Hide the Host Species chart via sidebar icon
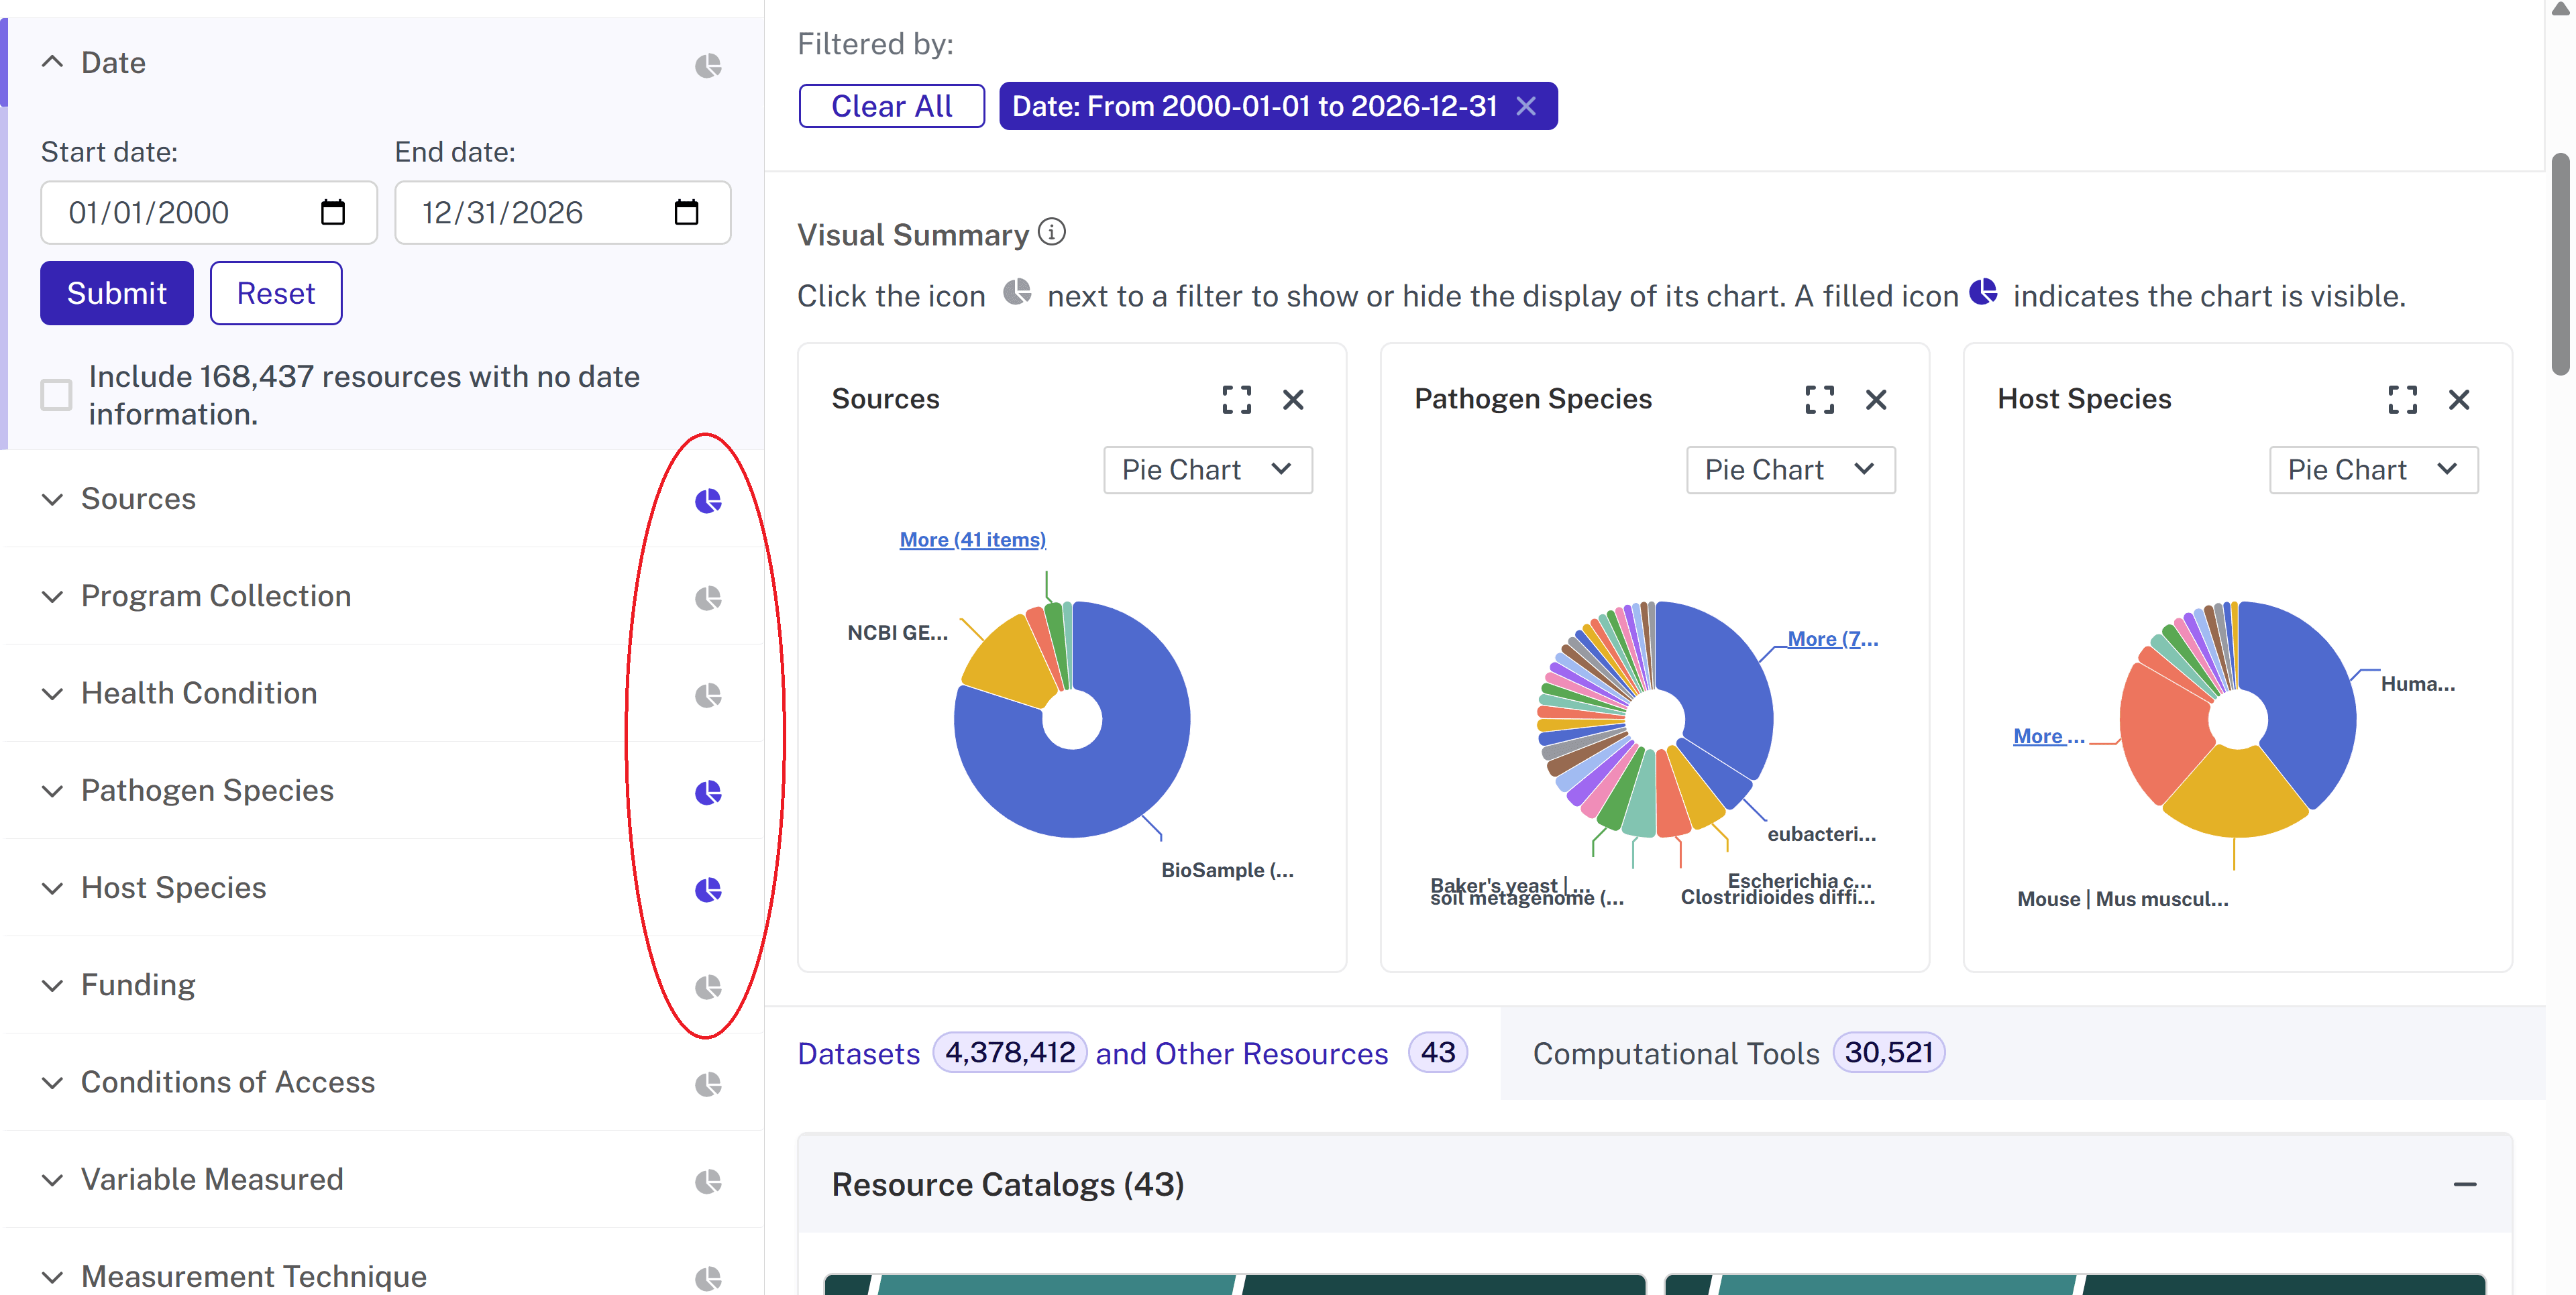Image resolution: width=2576 pixels, height=1295 pixels. pos(708,889)
